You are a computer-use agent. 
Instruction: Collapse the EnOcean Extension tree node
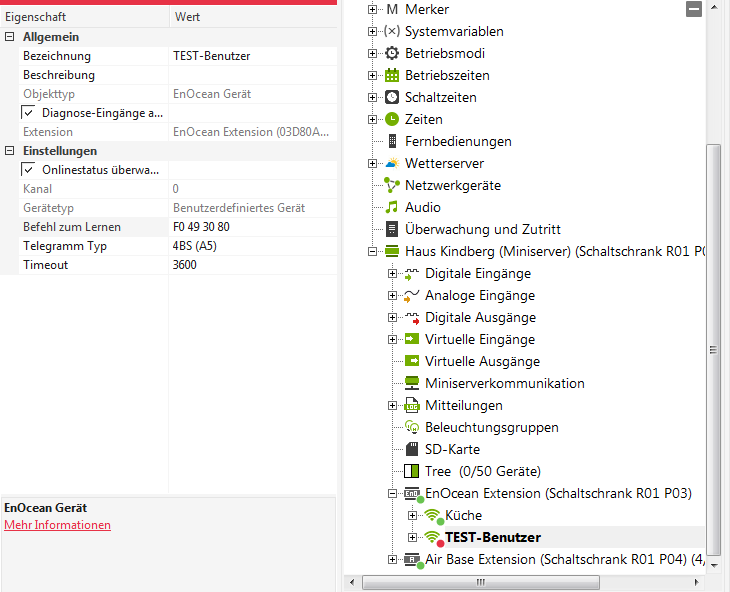393,493
